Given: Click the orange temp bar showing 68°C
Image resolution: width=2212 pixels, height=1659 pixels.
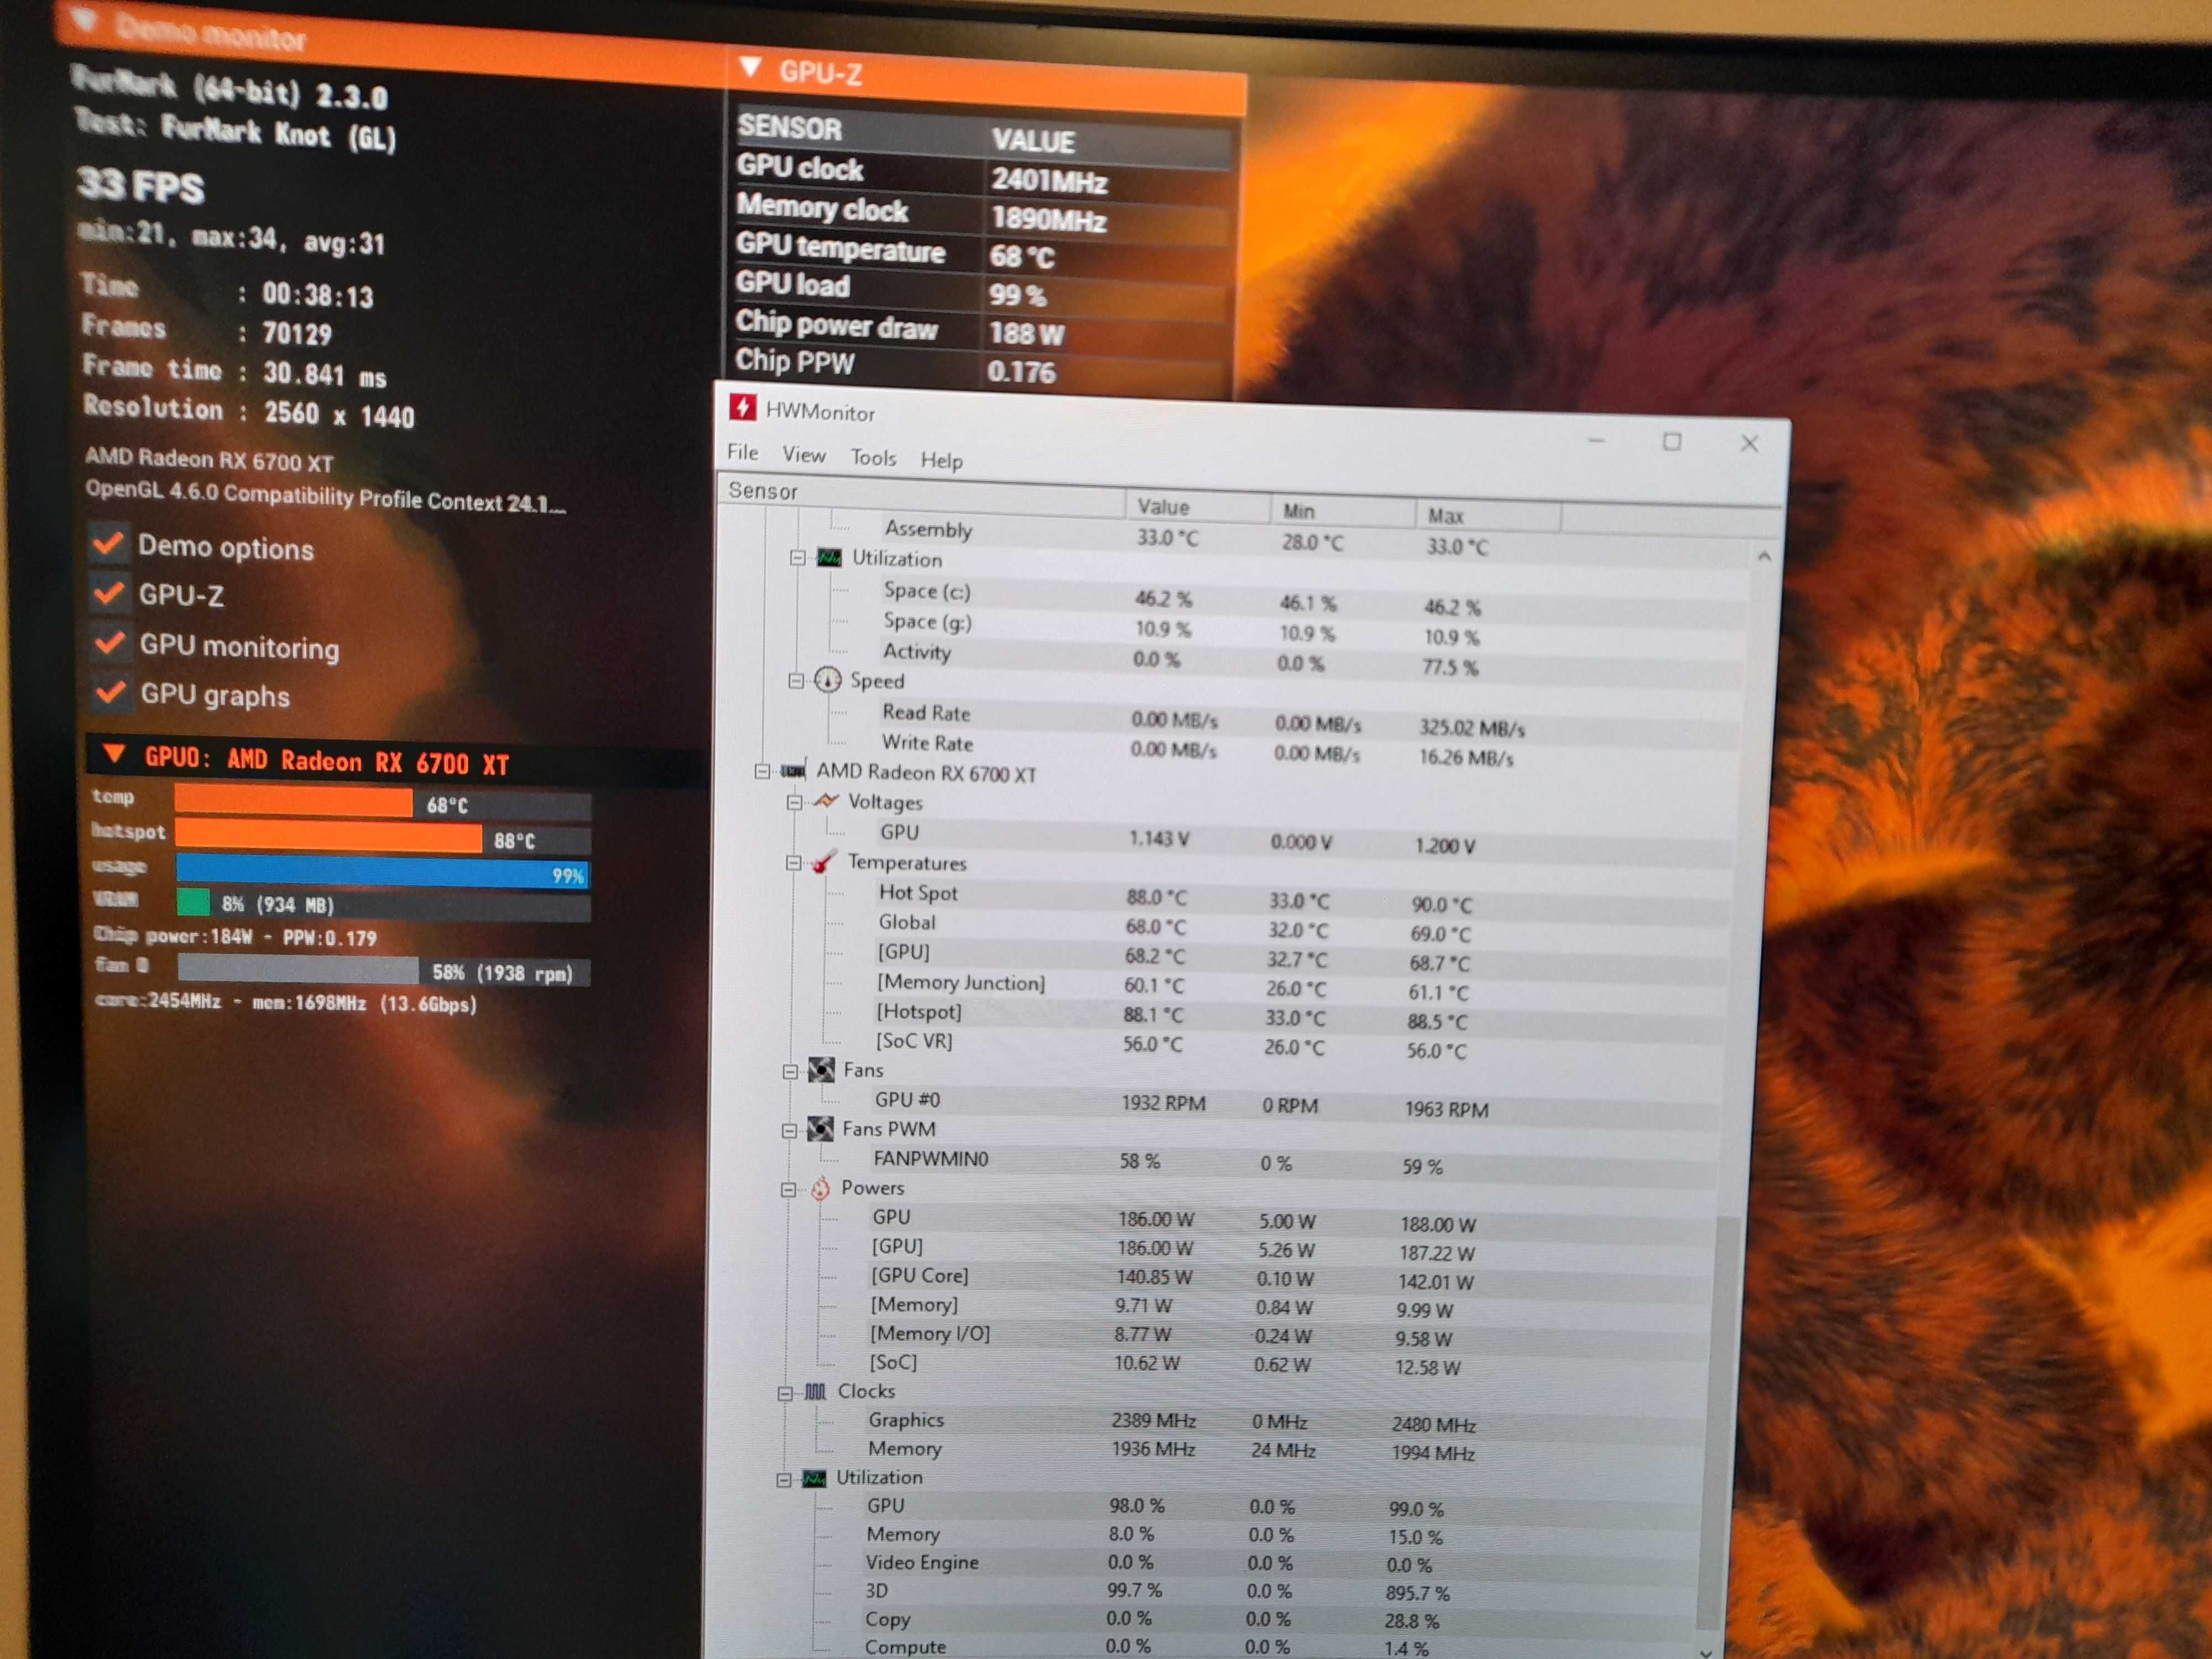Looking at the screenshot, I should click(x=293, y=800).
